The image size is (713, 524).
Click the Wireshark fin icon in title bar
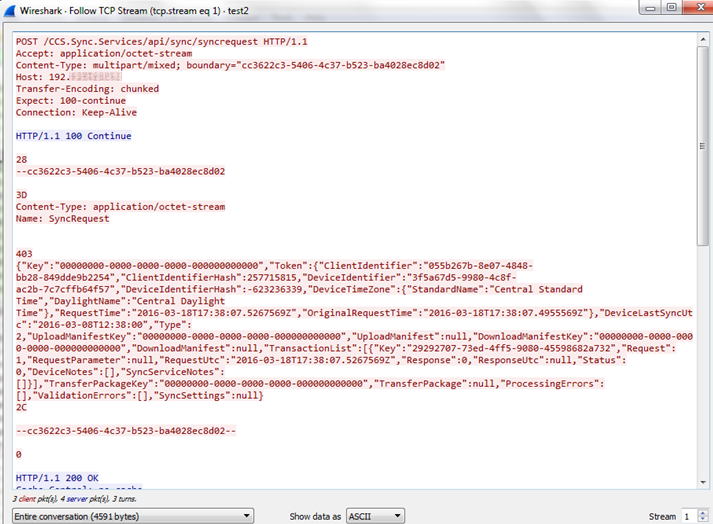(x=9, y=8)
